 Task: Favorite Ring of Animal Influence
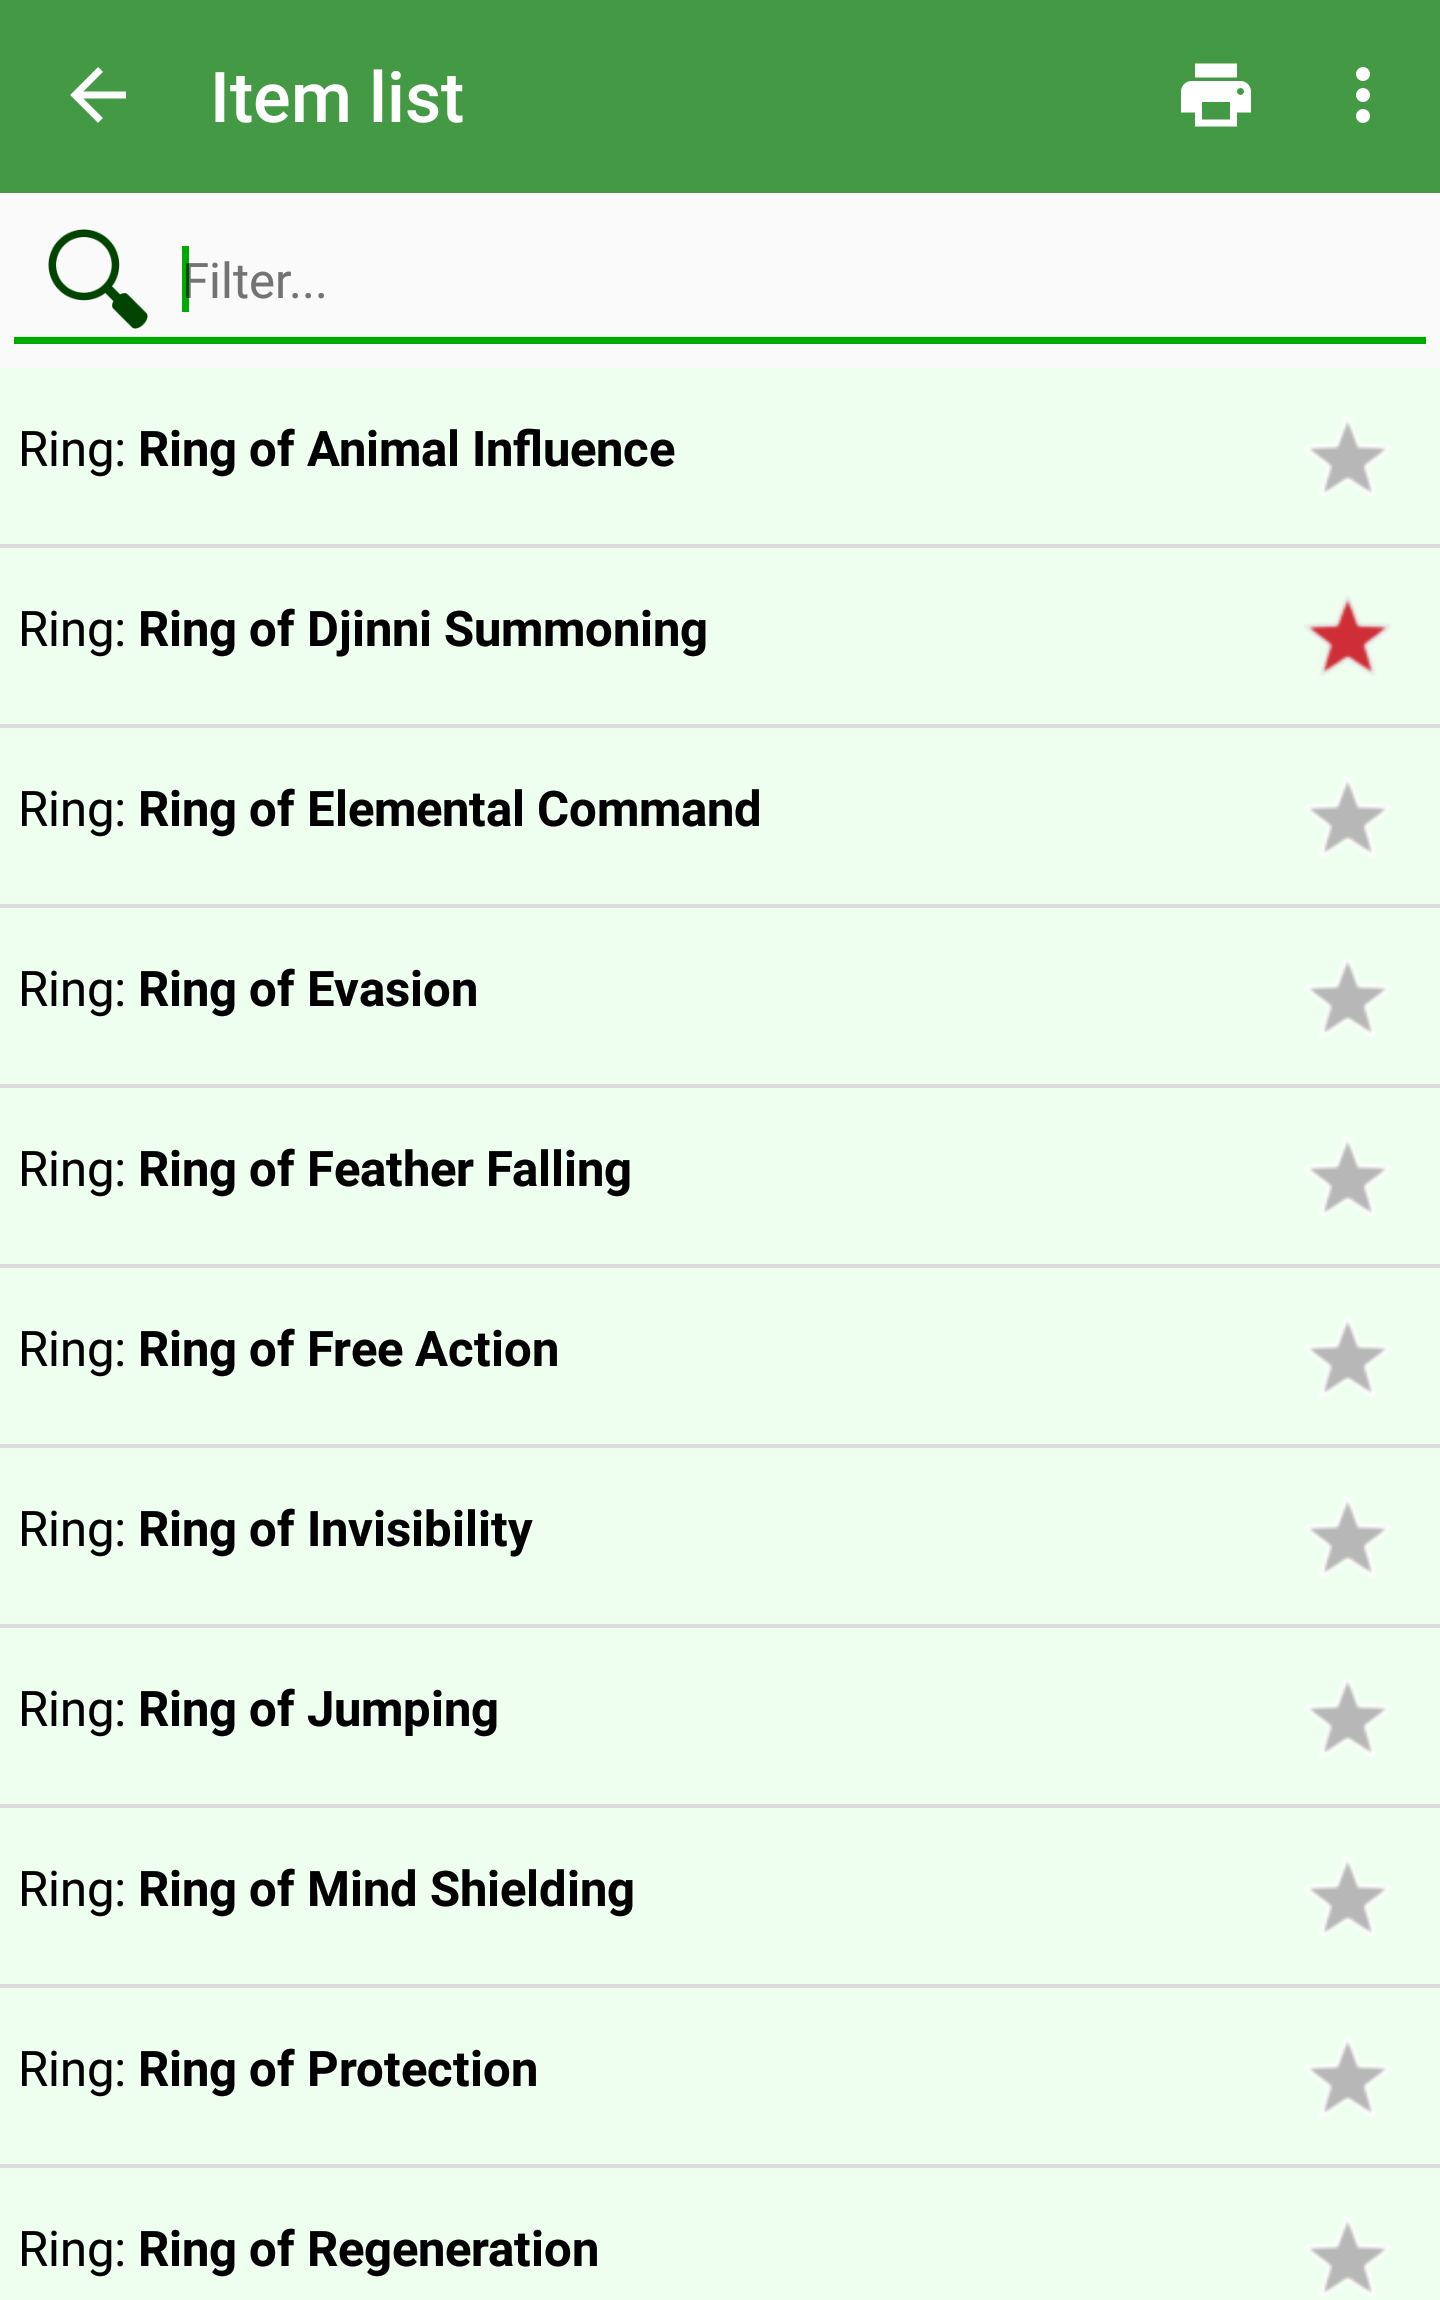tap(1347, 458)
